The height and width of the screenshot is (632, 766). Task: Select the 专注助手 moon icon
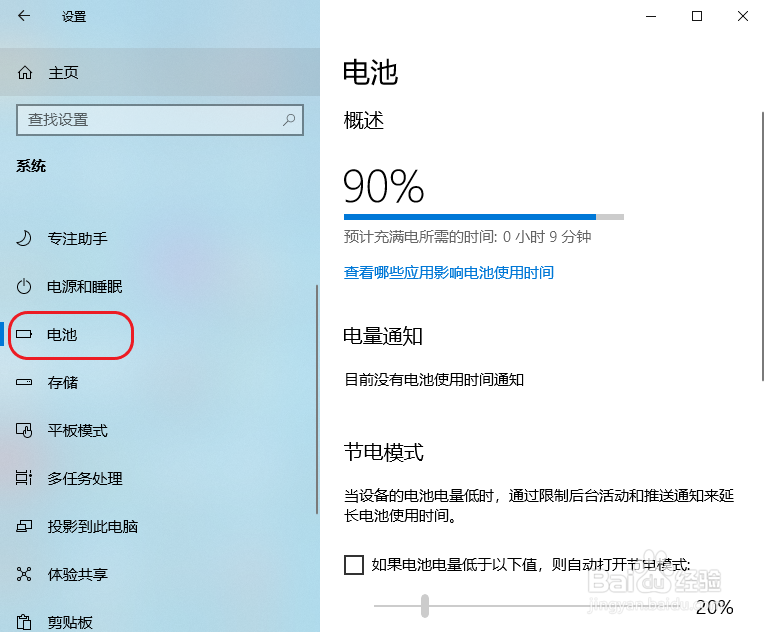point(24,238)
